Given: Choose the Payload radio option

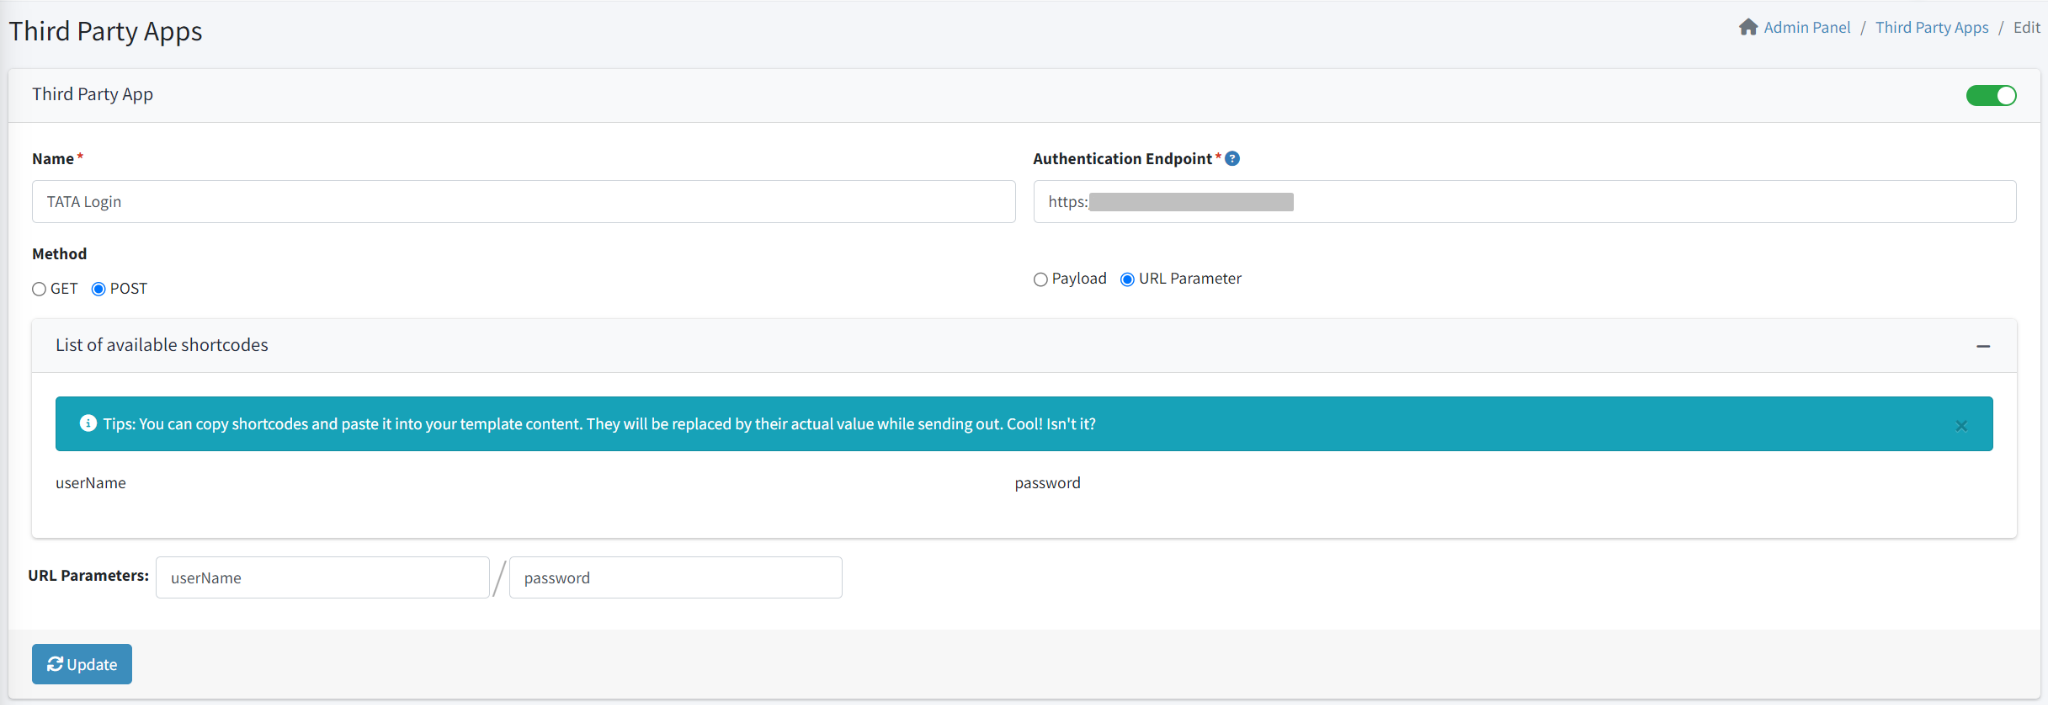Looking at the screenshot, I should [1040, 279].
